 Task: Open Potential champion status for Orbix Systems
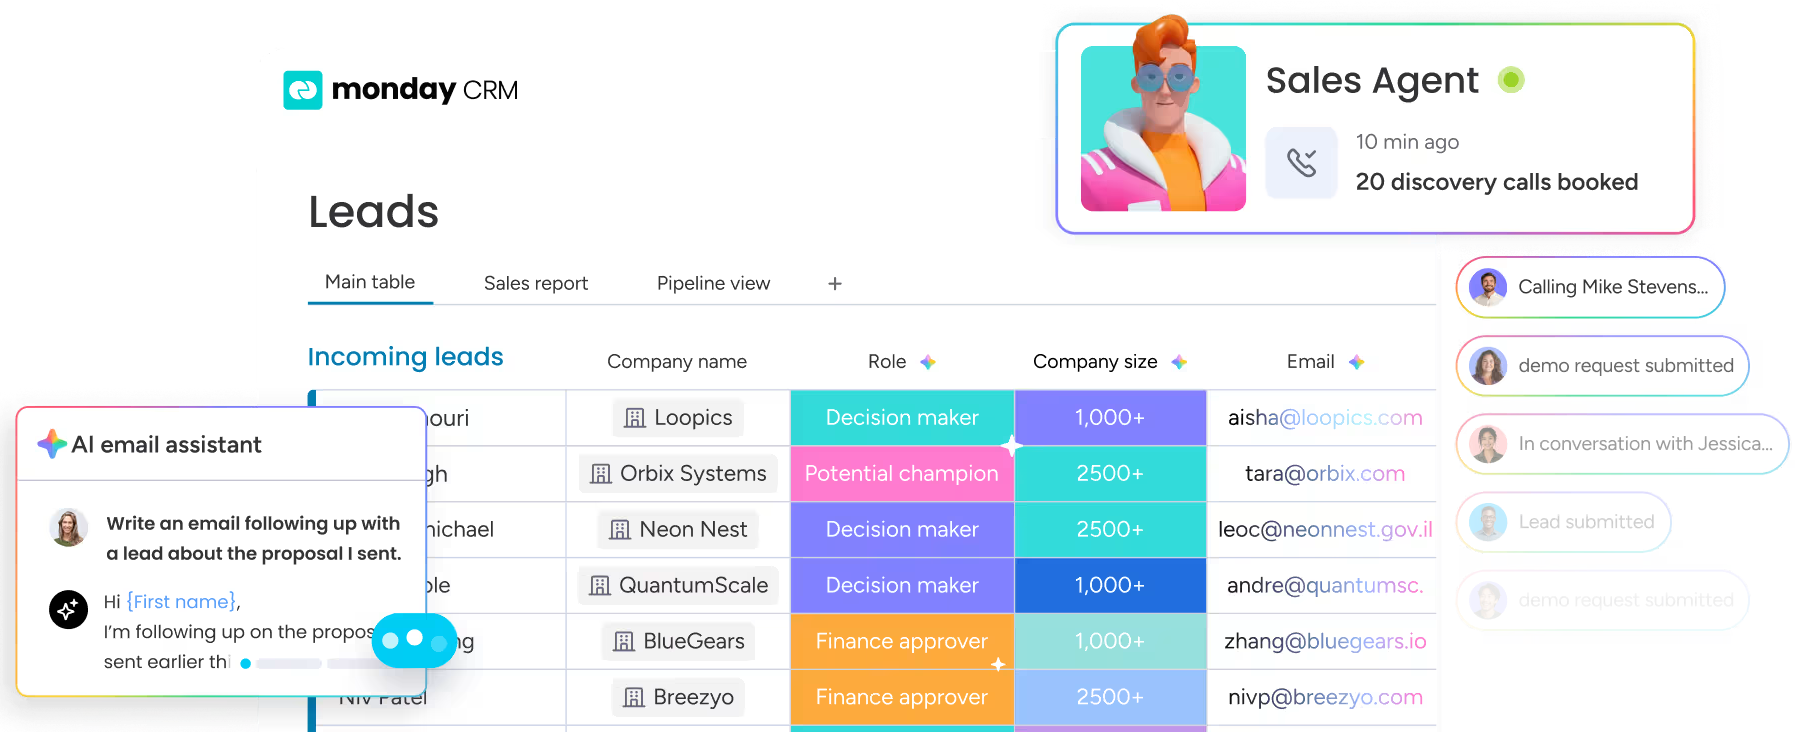902,474
